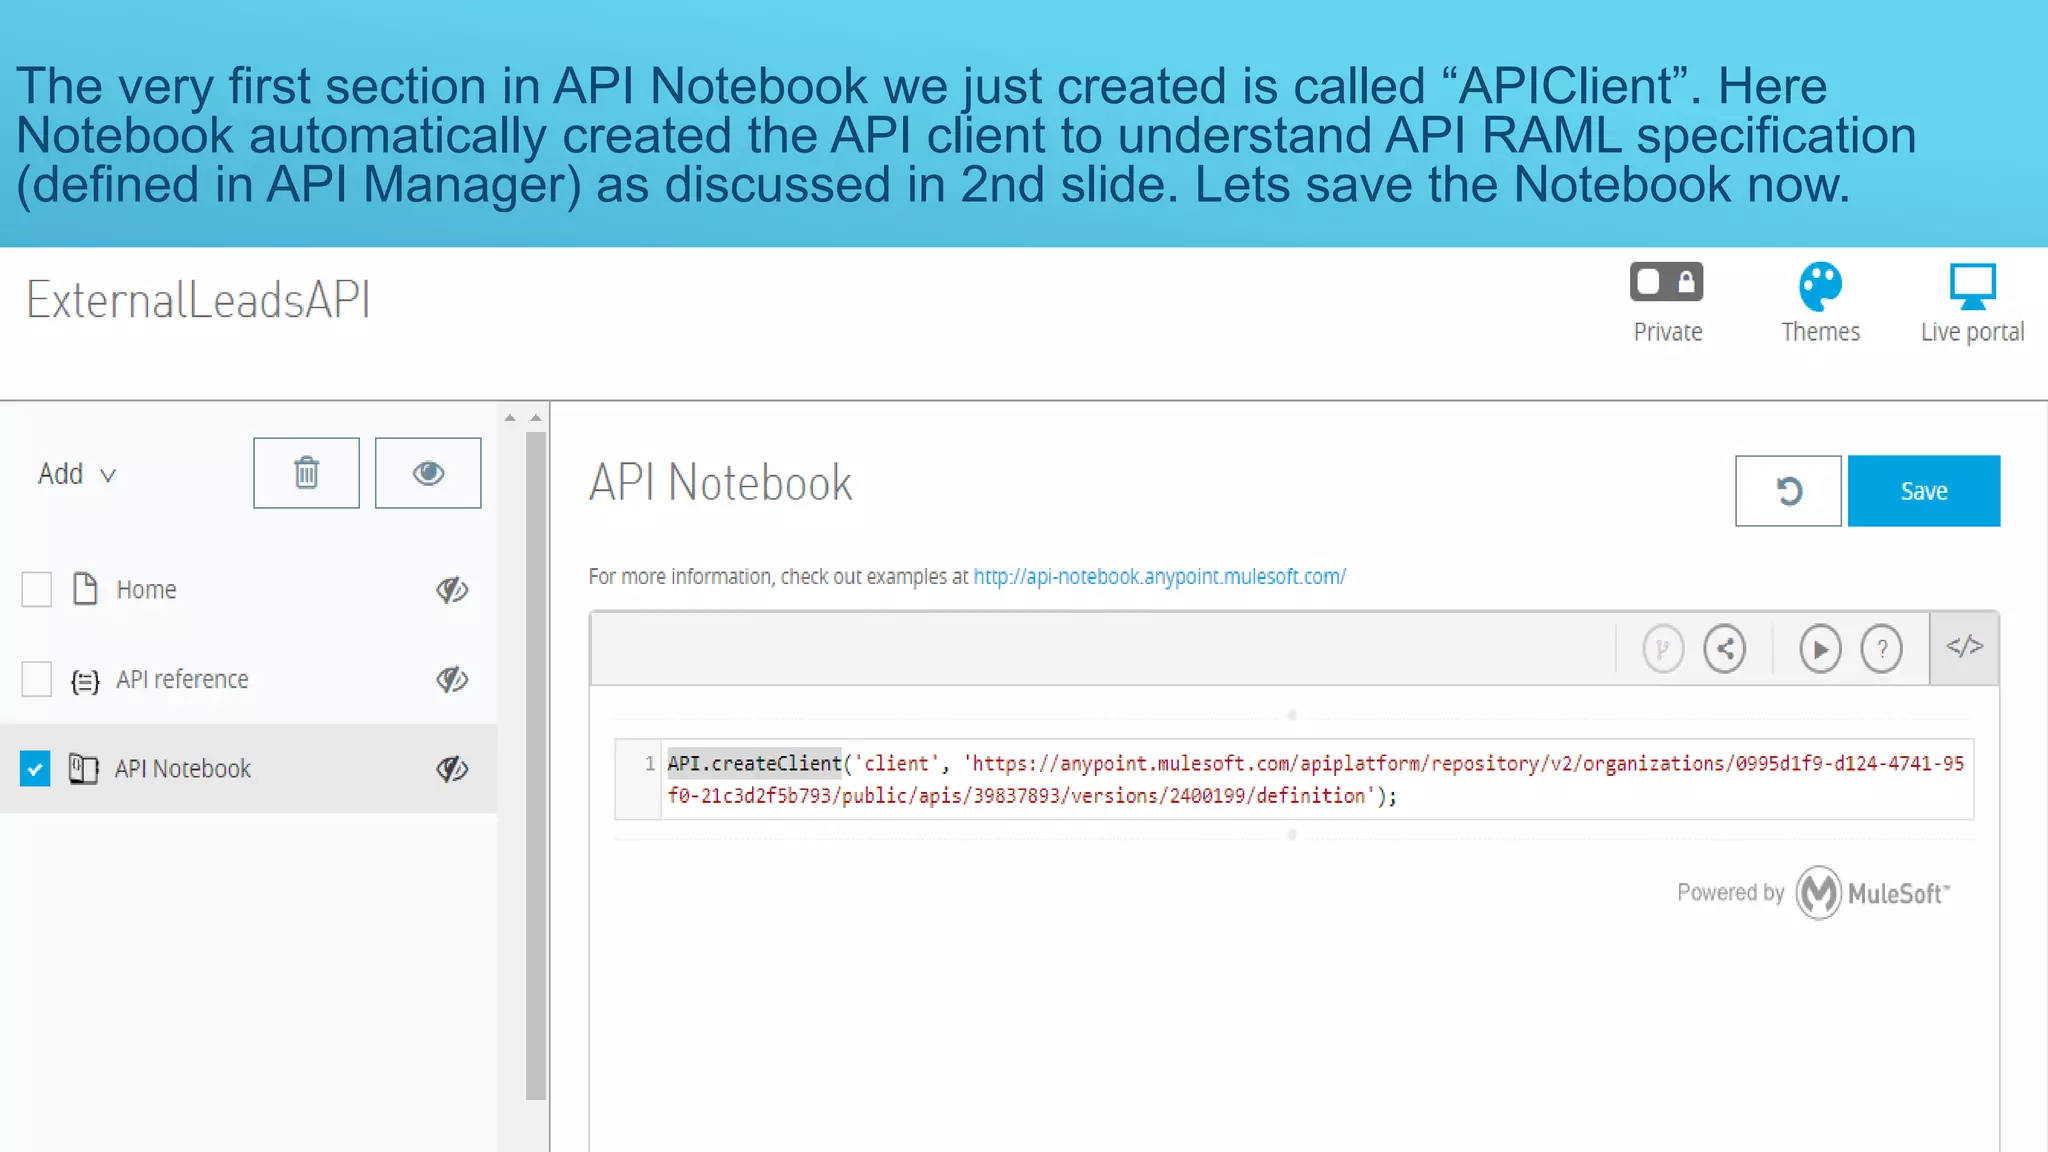Click the notebook fork icon
The width and height of the screenshot is (2048, 1152).
[1663, 649]
